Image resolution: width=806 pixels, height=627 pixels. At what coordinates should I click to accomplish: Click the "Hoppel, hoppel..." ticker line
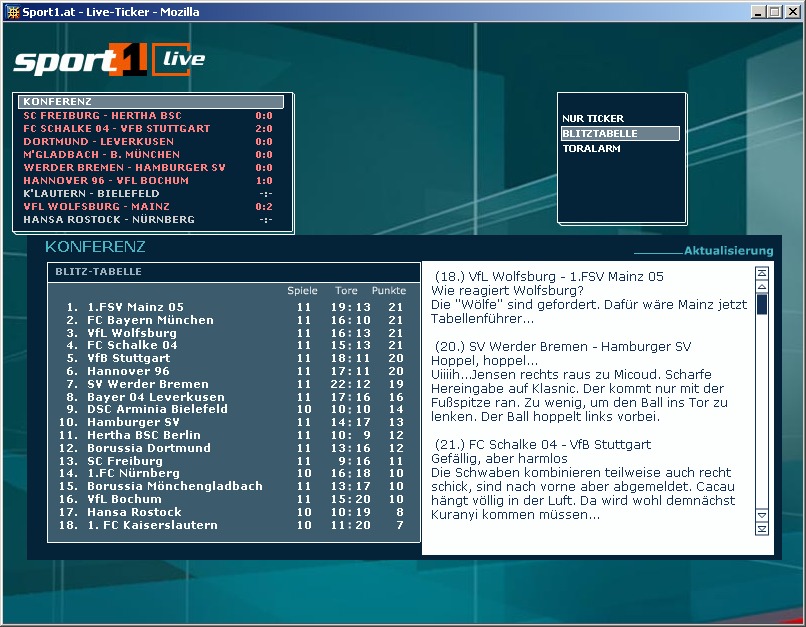pos(484,361)
